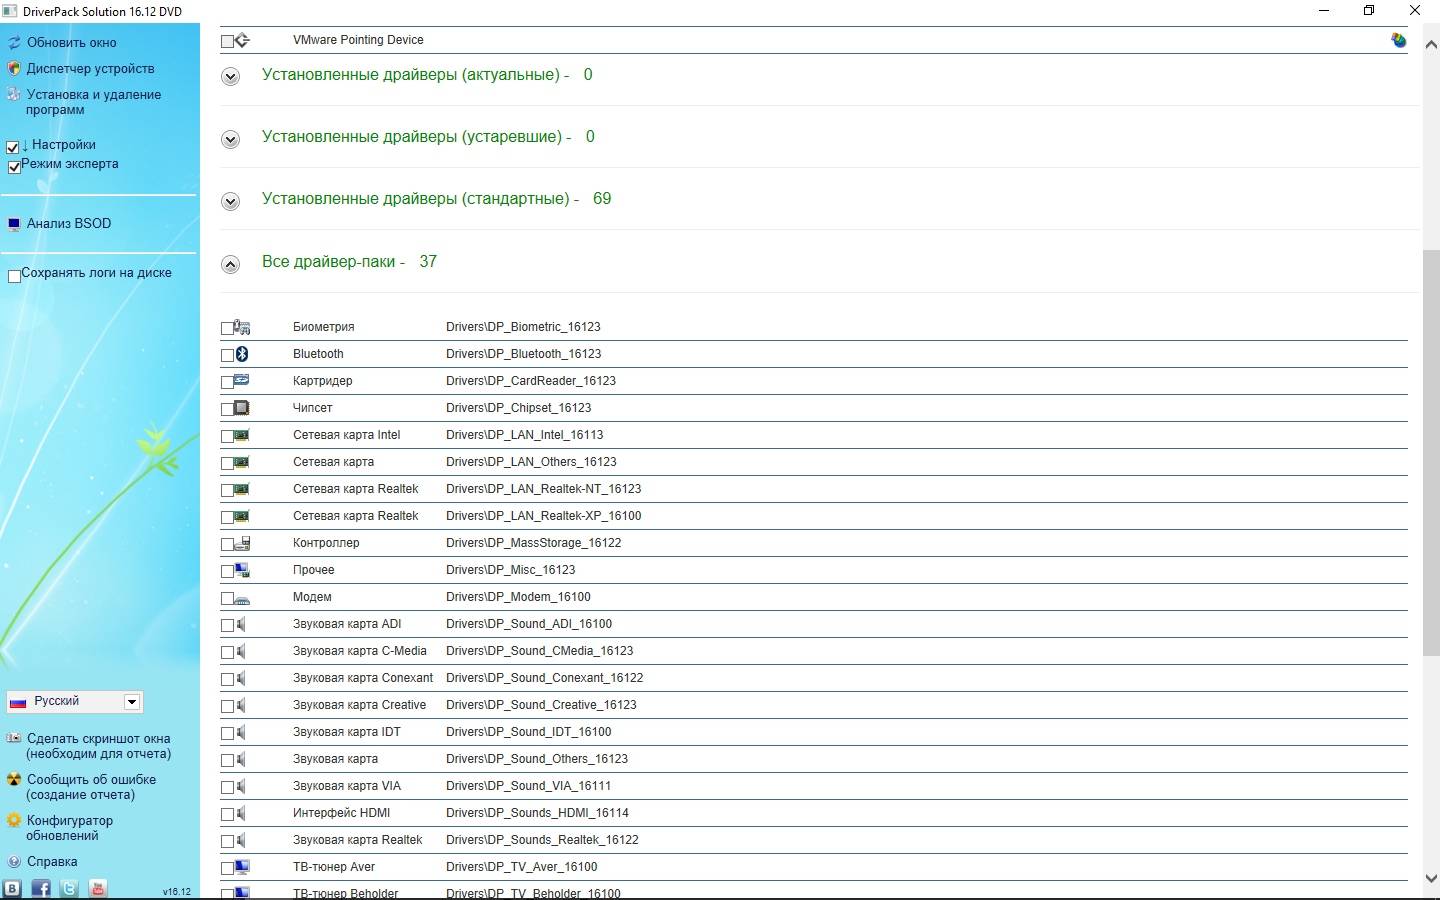Image resolution: width=1440 pixels, height=900 pixels.
Task: Open Диспетчер устройств from sidebar
Action: [x=90, y=69]
